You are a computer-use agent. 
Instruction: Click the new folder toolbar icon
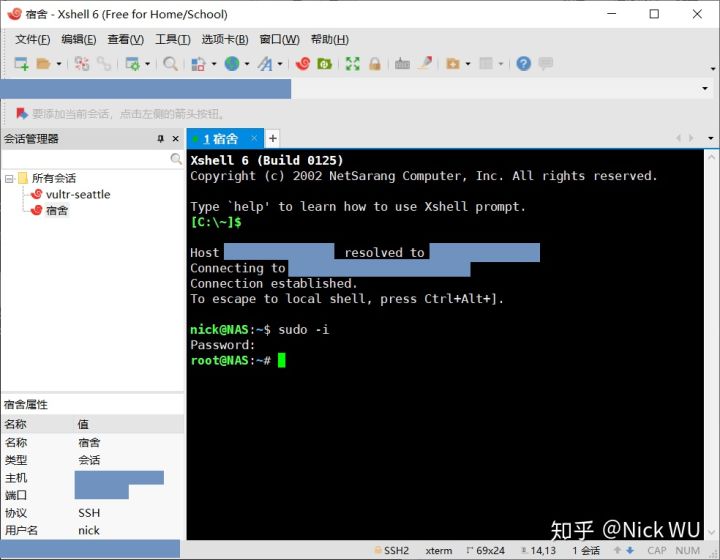(453, 64)
